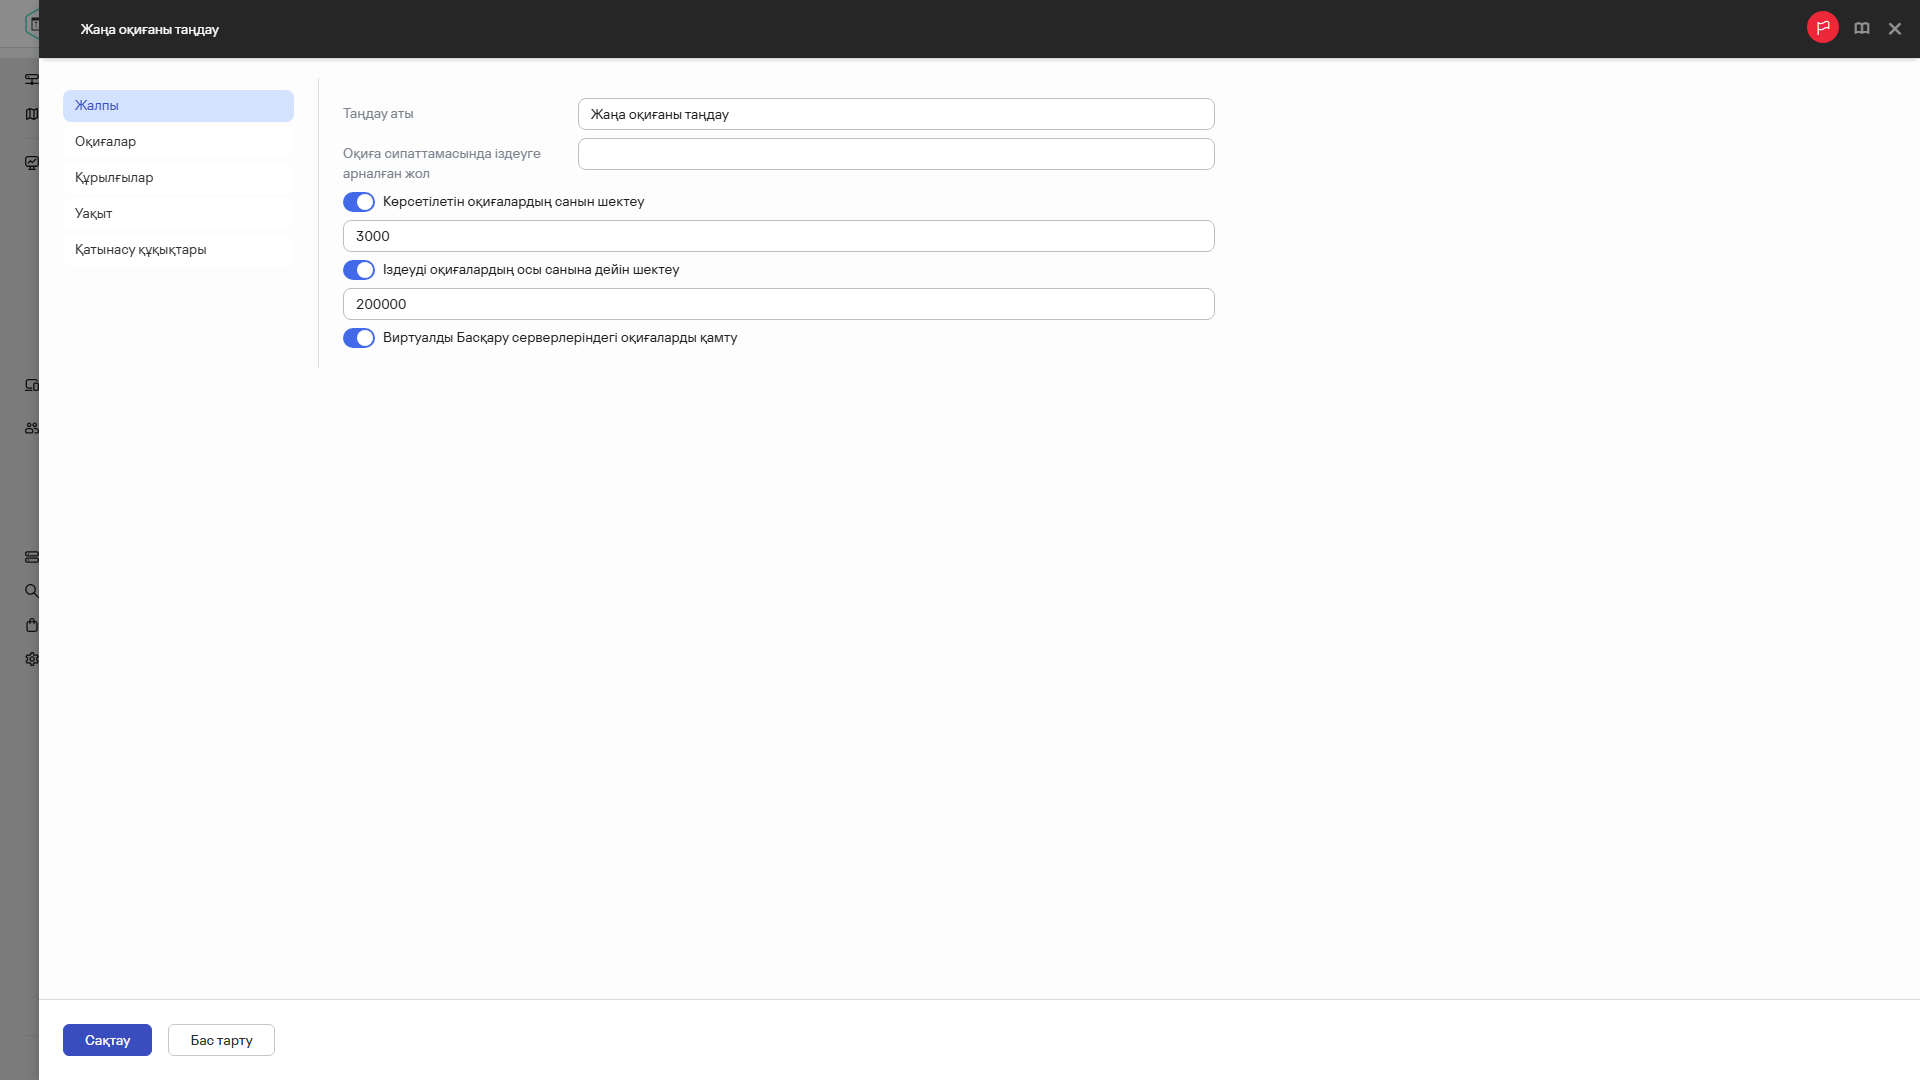This screenshot has height=1080, width=1920.
Task: Click the devices icon in sidebar
Action: 32,385
